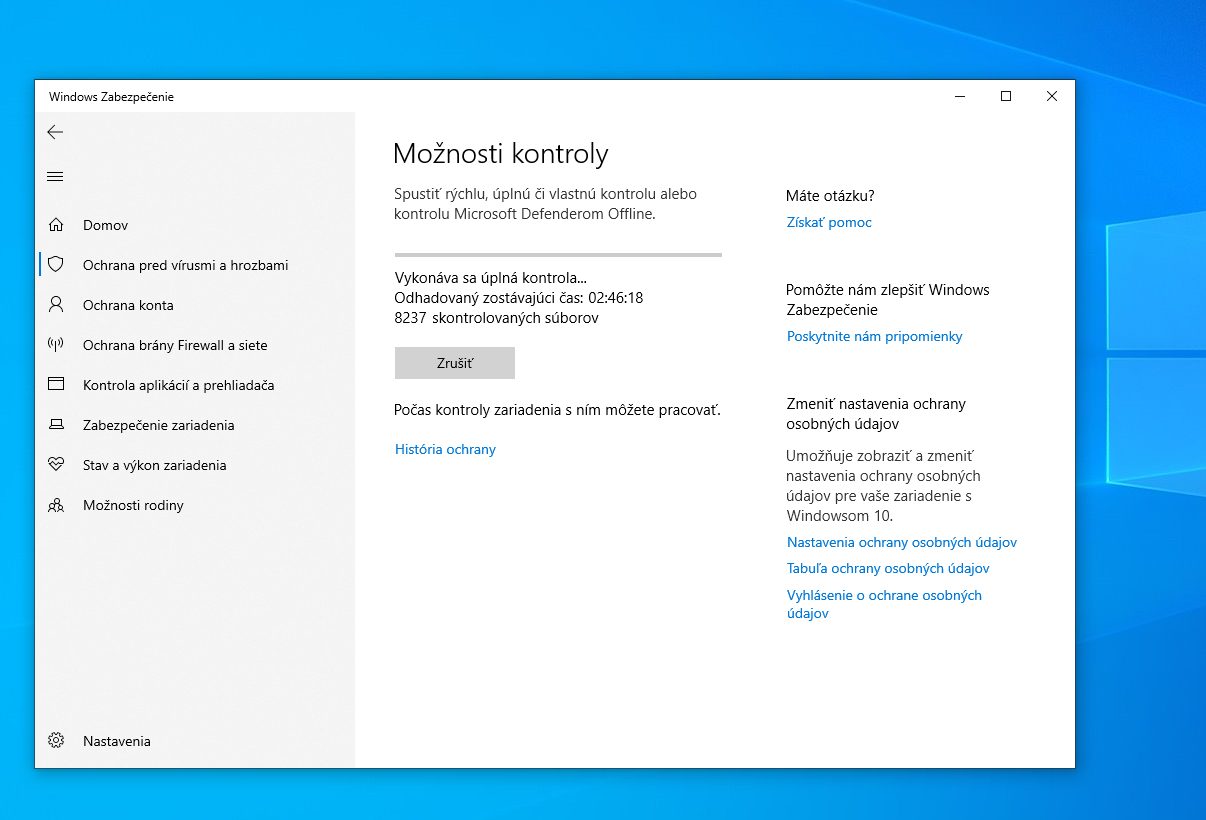Viewport: 1206px width, 820px height.
Task: Click the full scan progress bar
Action: [558, 255]
